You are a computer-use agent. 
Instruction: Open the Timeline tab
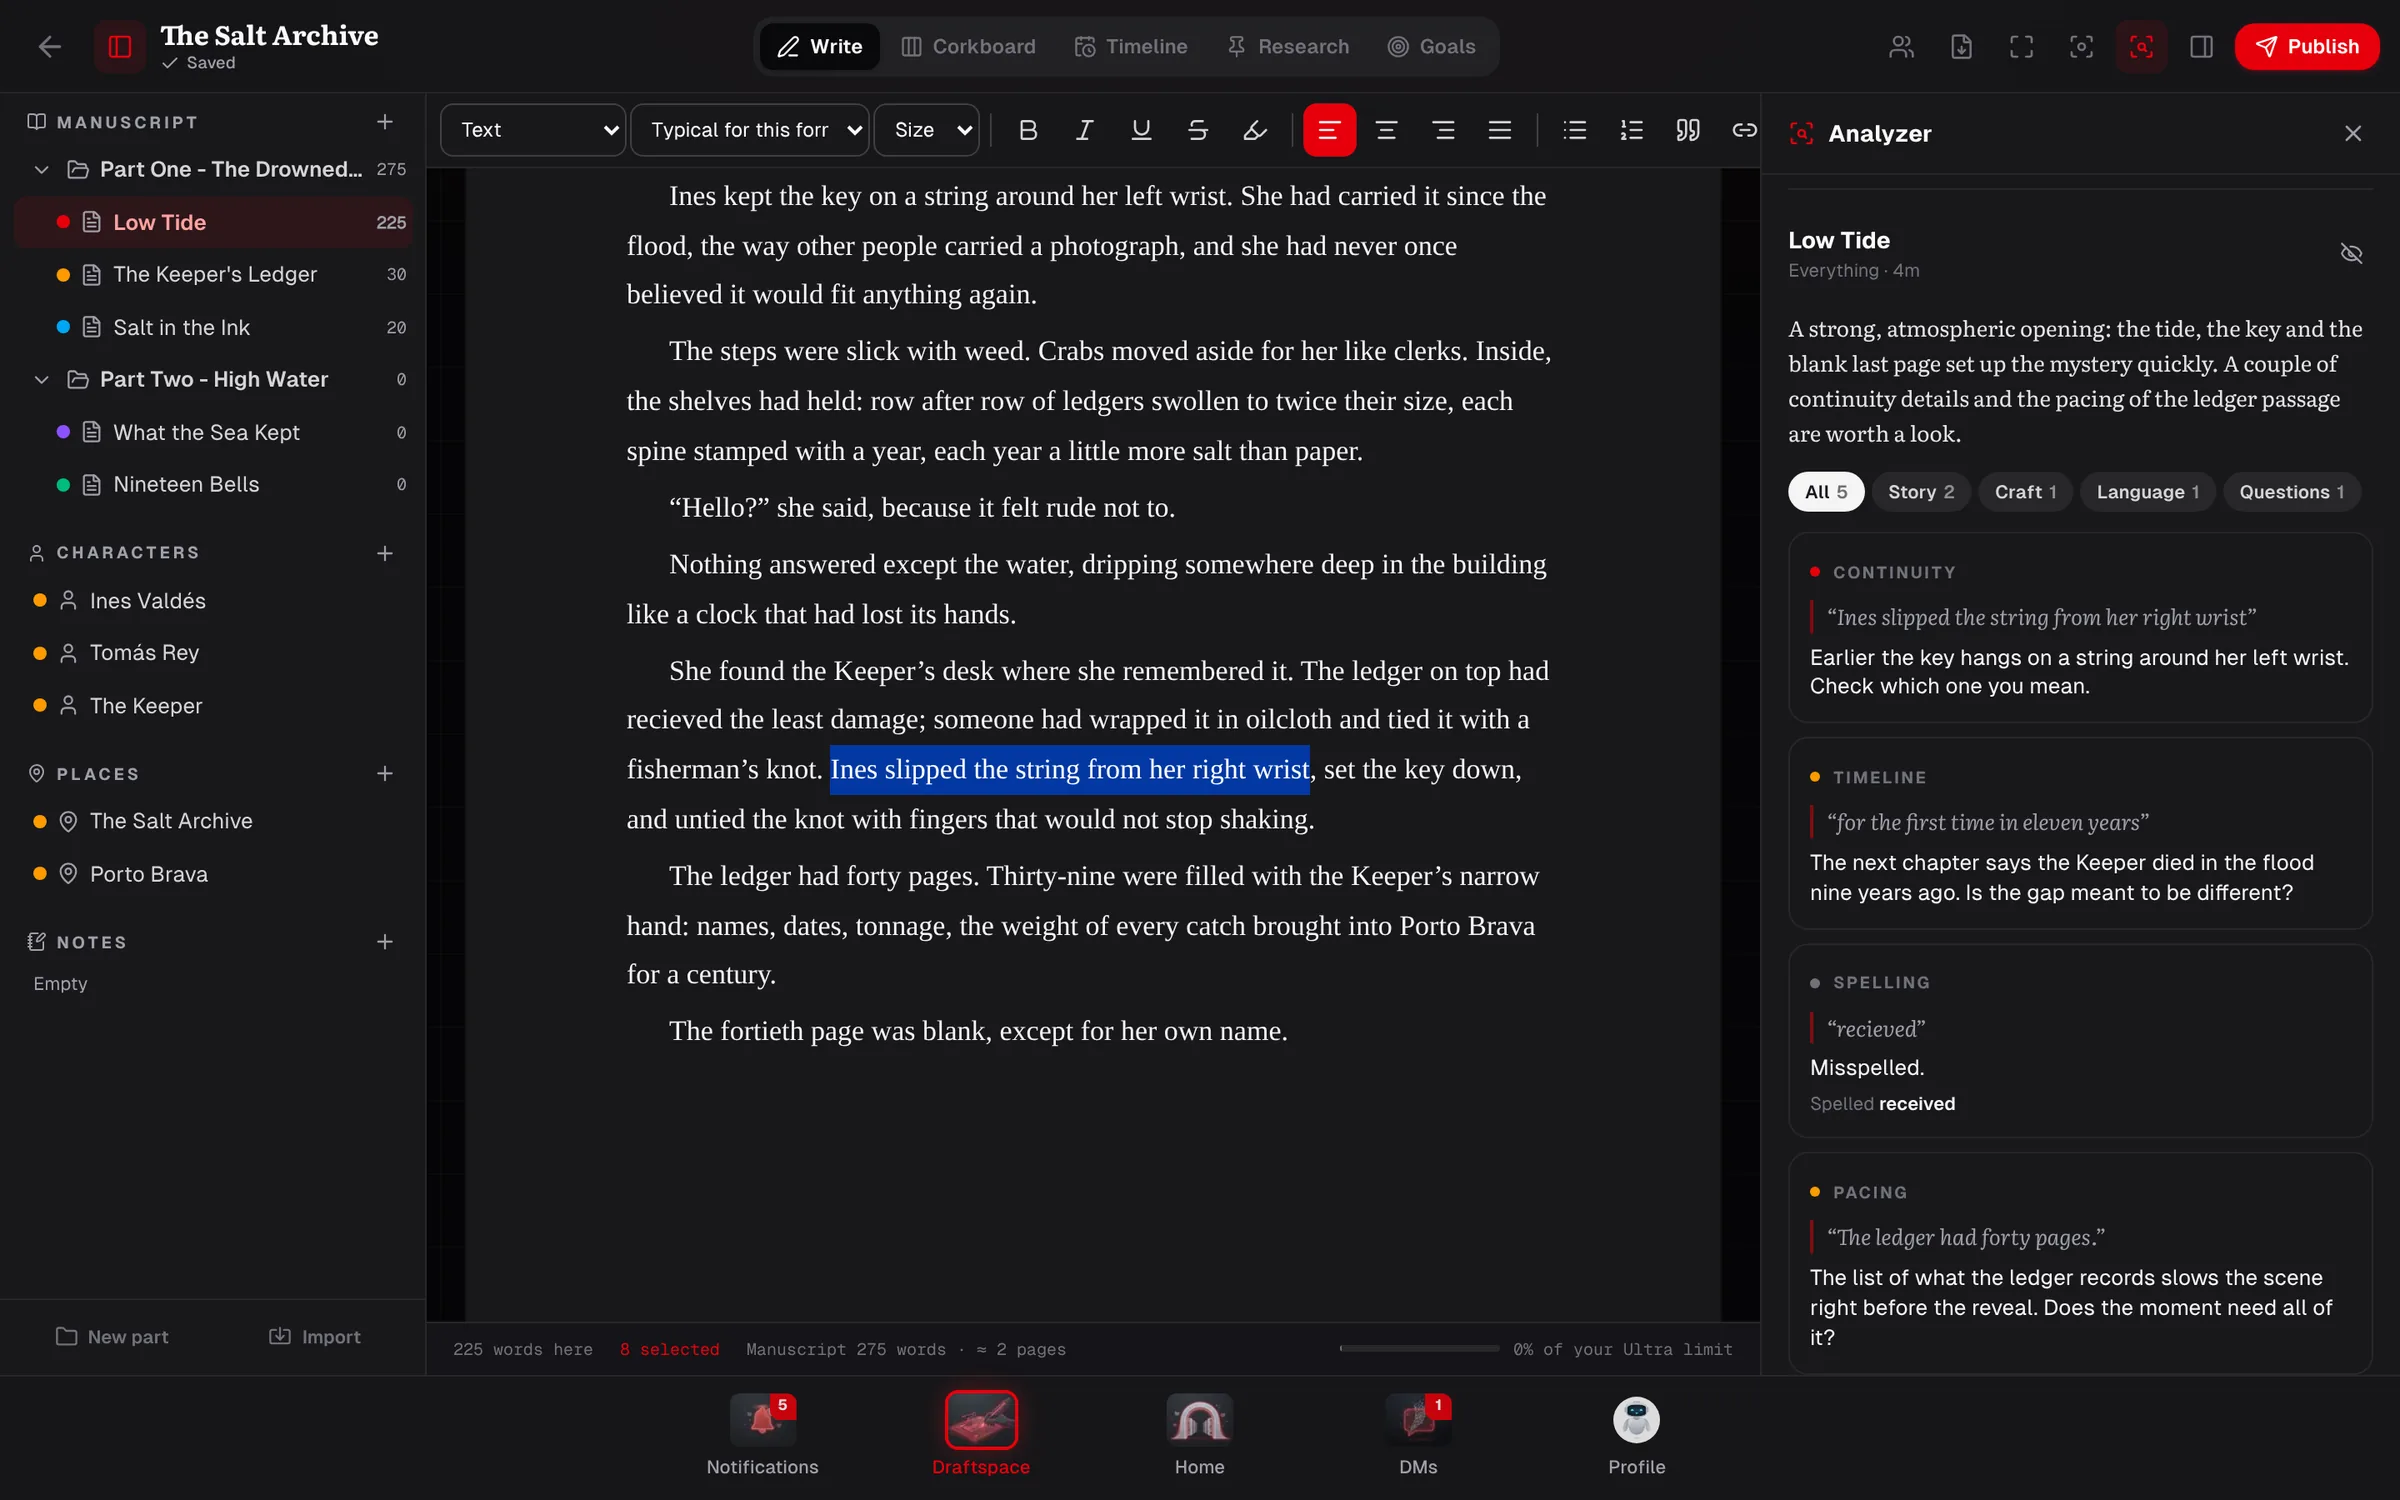pyautogui.click(x=1131, y=47)
